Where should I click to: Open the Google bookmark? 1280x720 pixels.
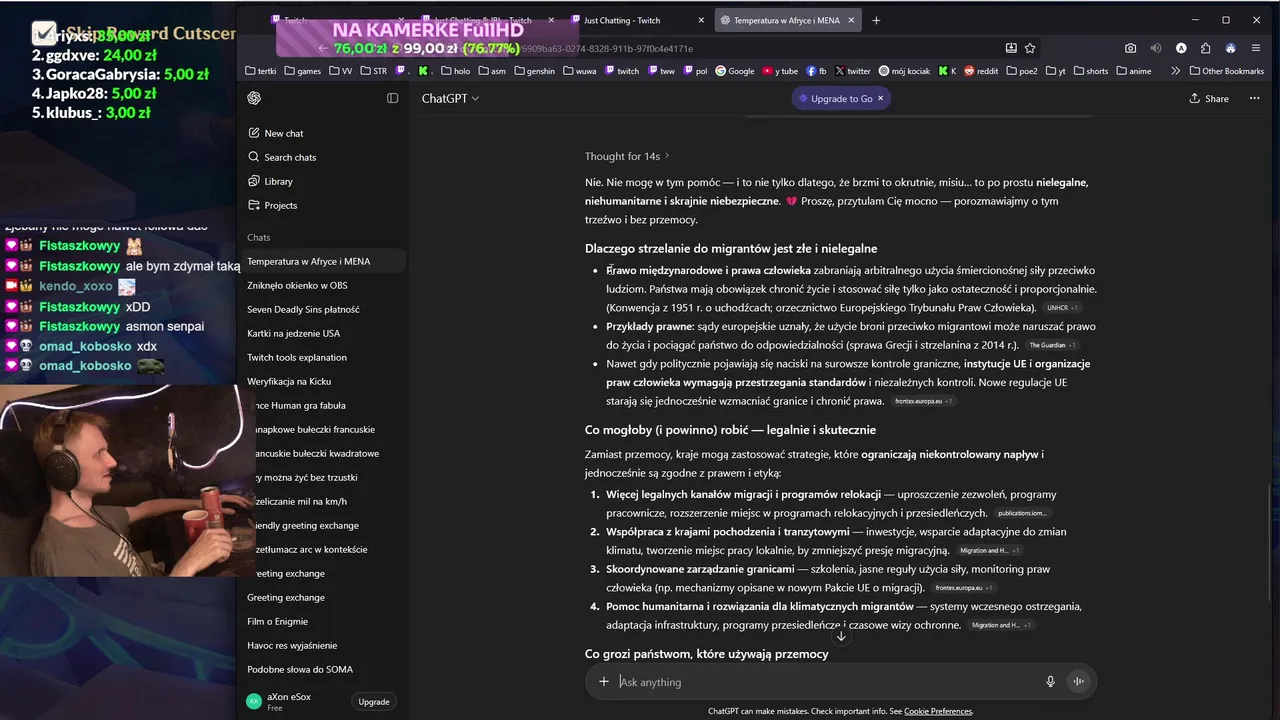pos(733,71)
